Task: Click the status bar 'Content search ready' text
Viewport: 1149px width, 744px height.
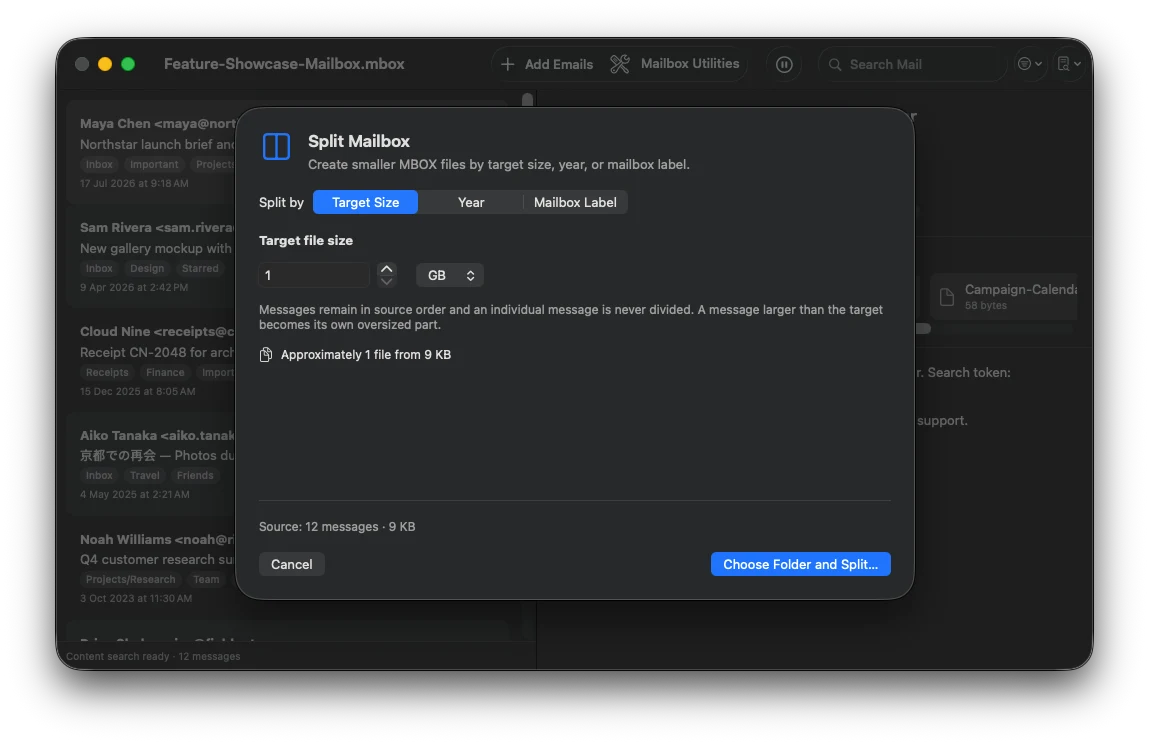Action: (118, 657)
